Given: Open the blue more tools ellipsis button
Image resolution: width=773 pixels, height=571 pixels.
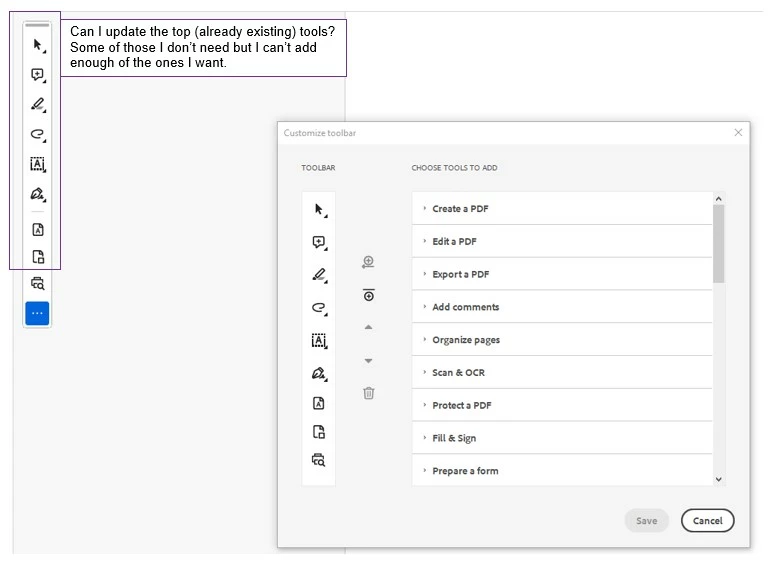Looking at the screenshot, I should (37, 313).
